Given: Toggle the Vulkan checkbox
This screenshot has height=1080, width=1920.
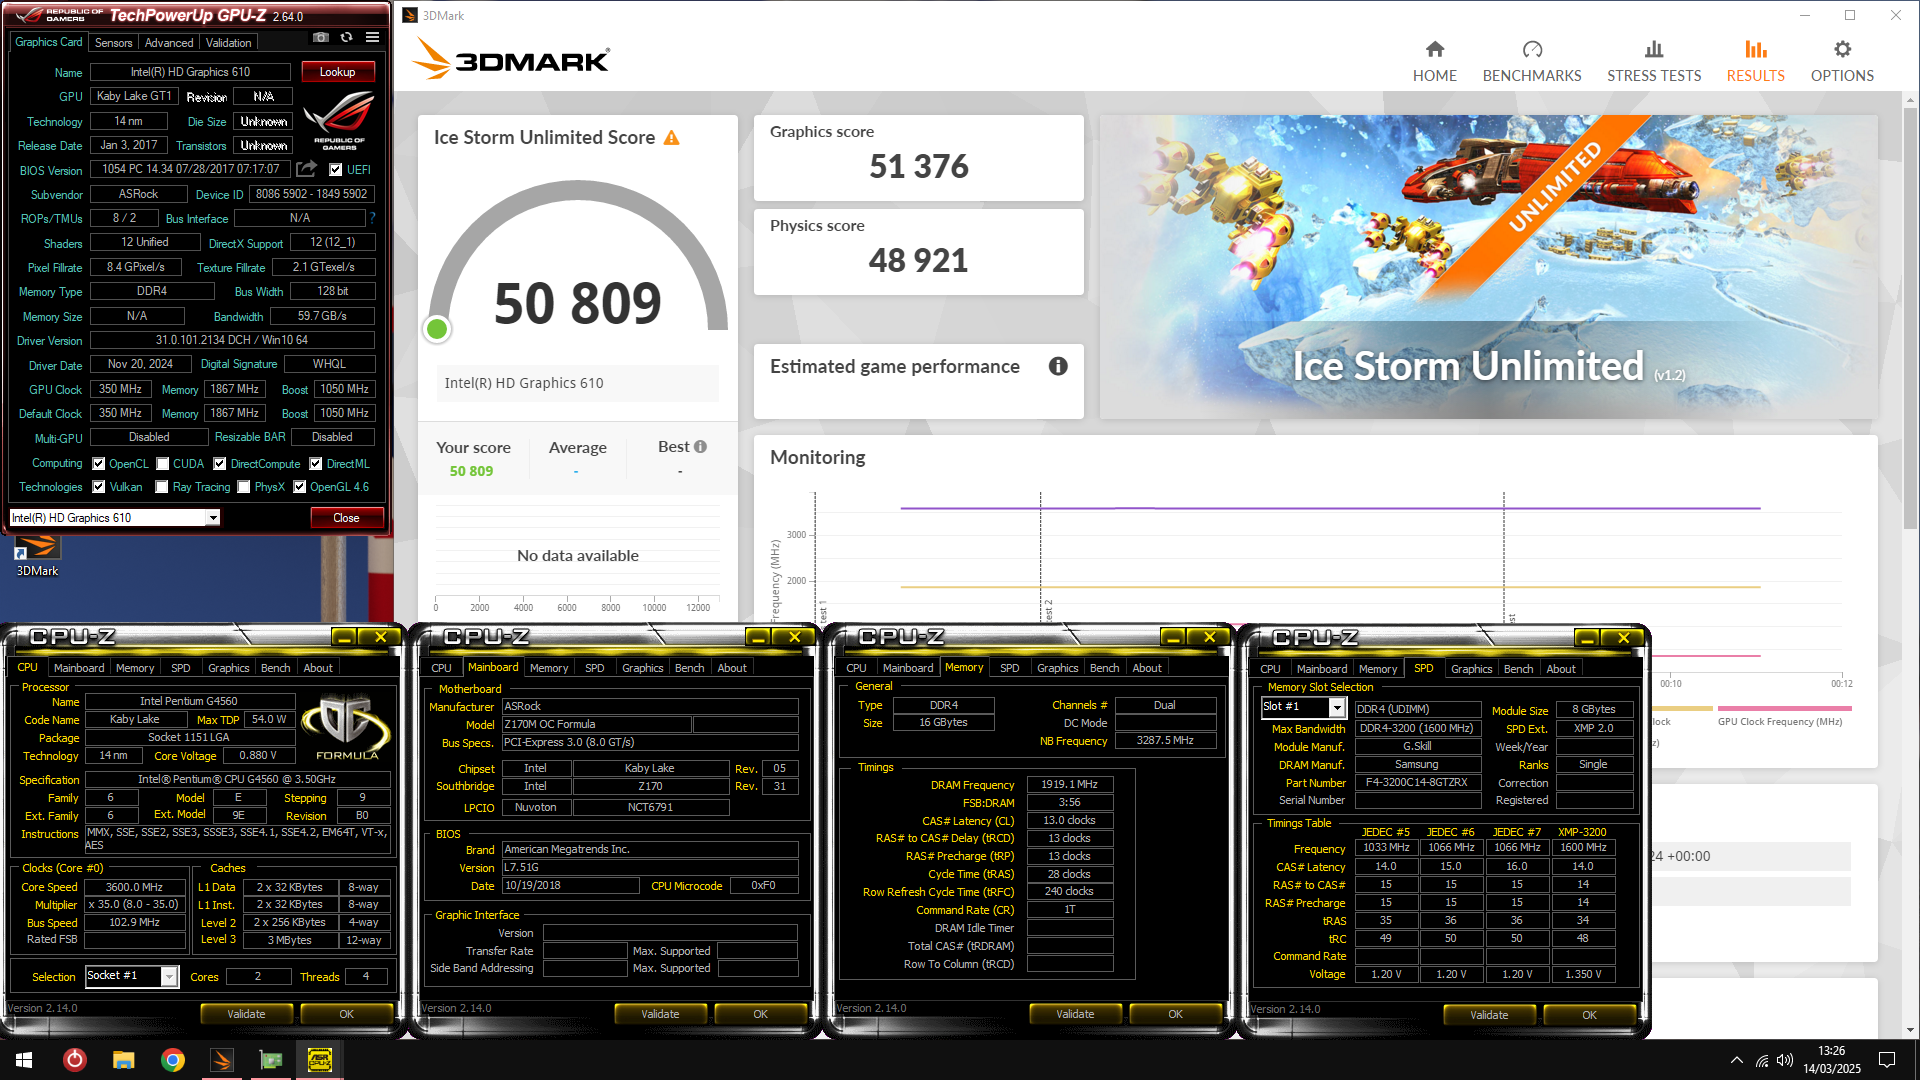Looking at the screenshot, I should pyautogui.click(x=99, y=487).
